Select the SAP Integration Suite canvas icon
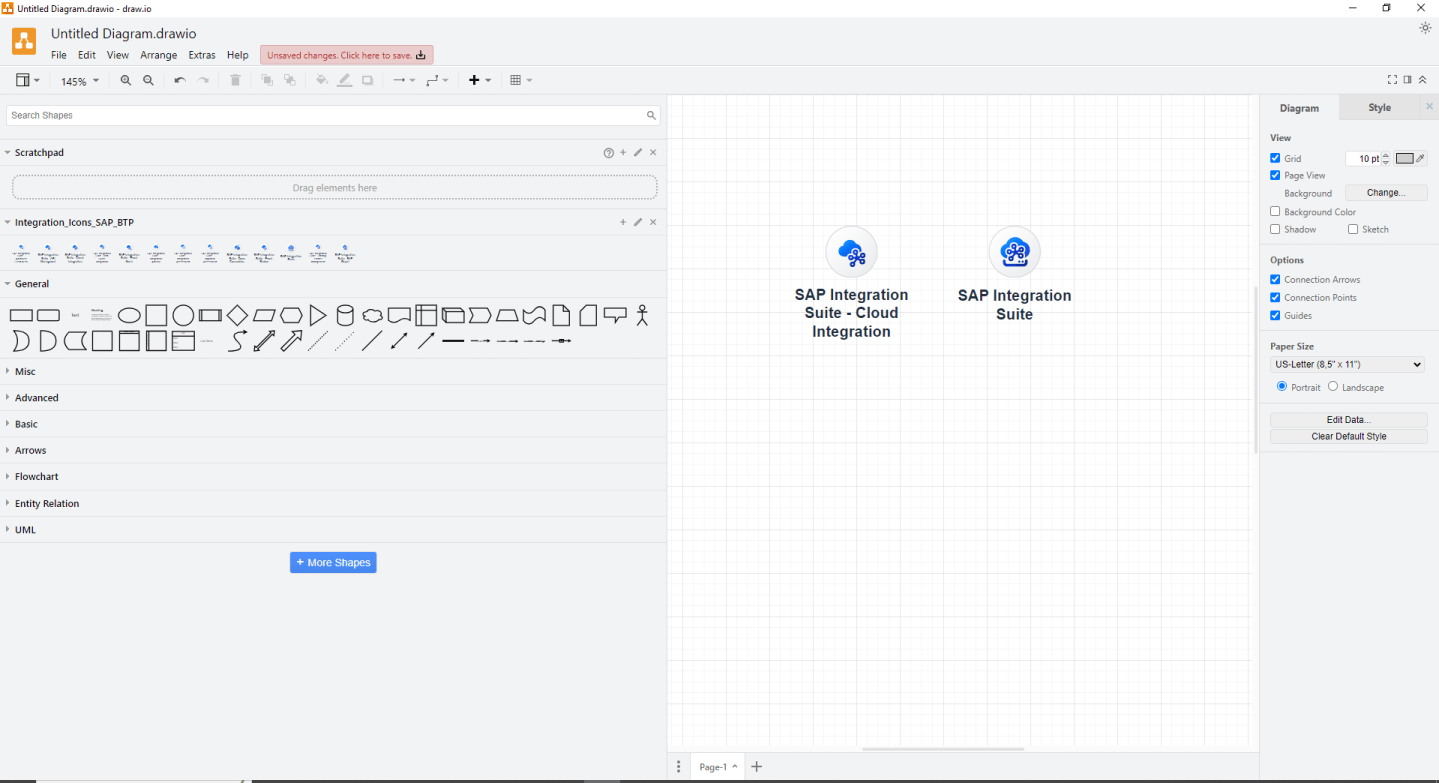The width and height of the screenshot is (1439, 783). tap(1014, 252)
